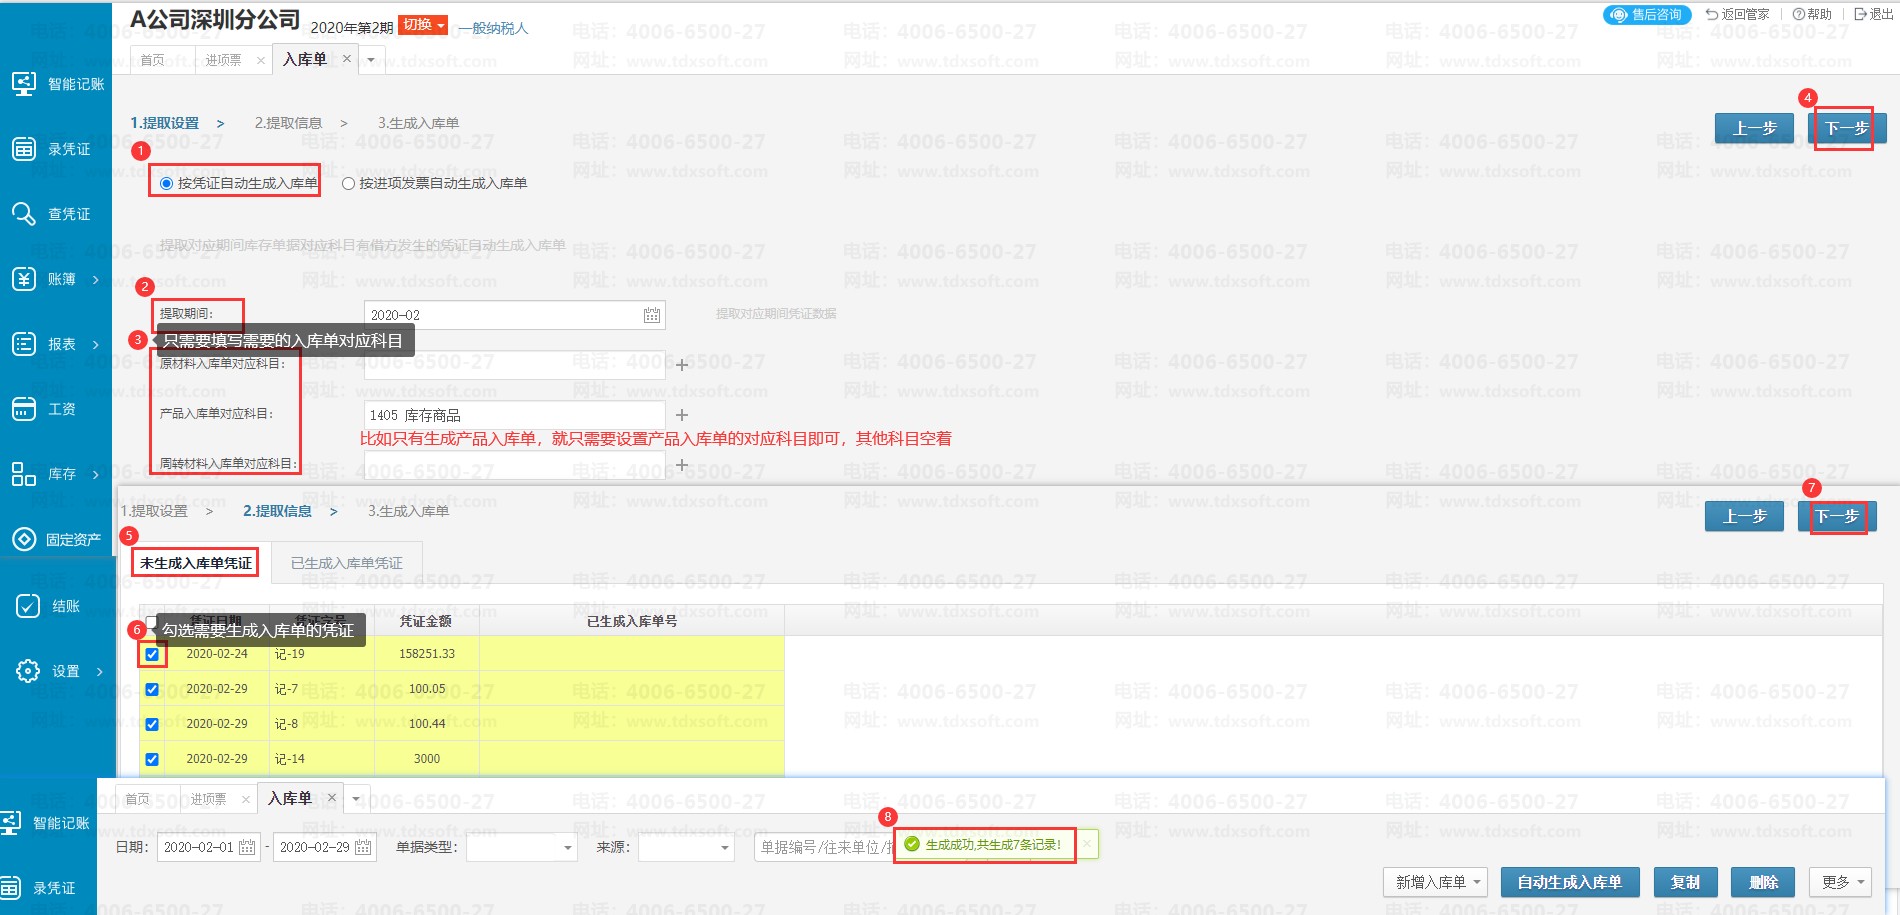The height and width of the screenshot is (915, 1900).
Task: Click the 产品入库单对应科目 input field
Action: (514, 415)
